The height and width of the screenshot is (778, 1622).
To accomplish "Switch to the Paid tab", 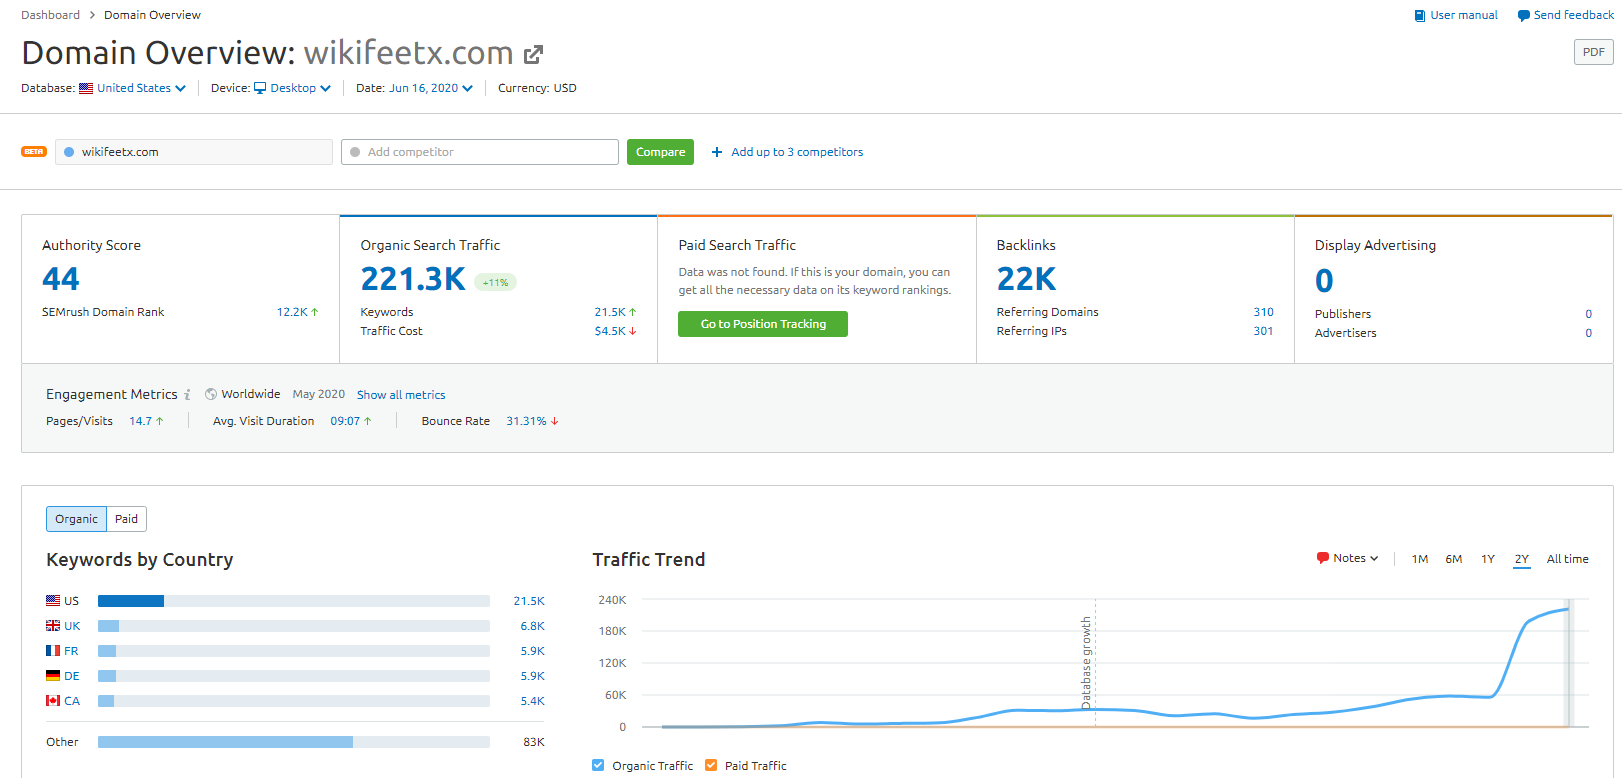I will pos(126,519).
